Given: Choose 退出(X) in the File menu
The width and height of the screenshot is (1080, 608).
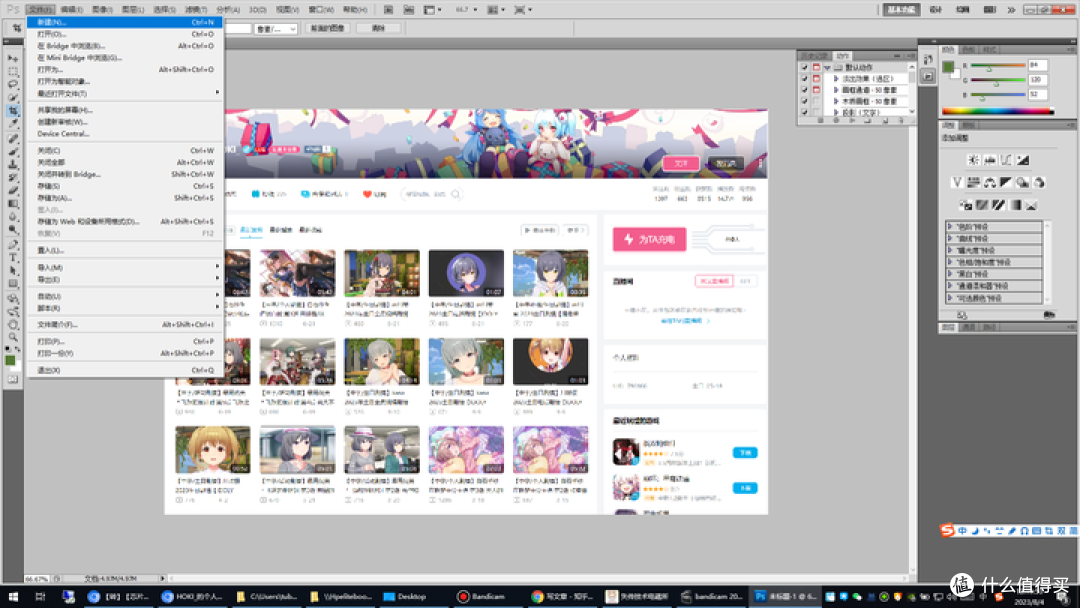Looking at the screenshot, I should coord(125,370).
